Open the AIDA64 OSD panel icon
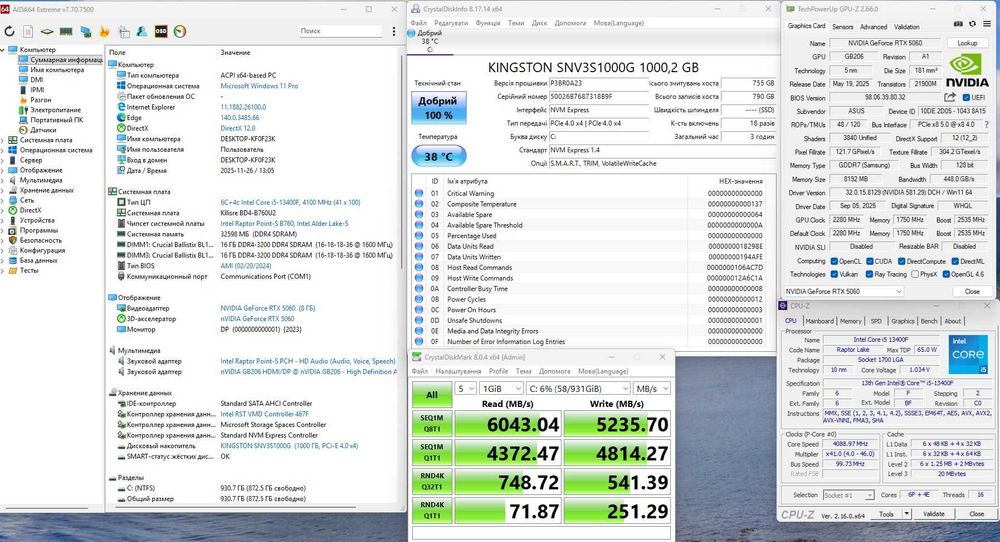This screenshot has width=1000, height=542. [x=161, y=31]
